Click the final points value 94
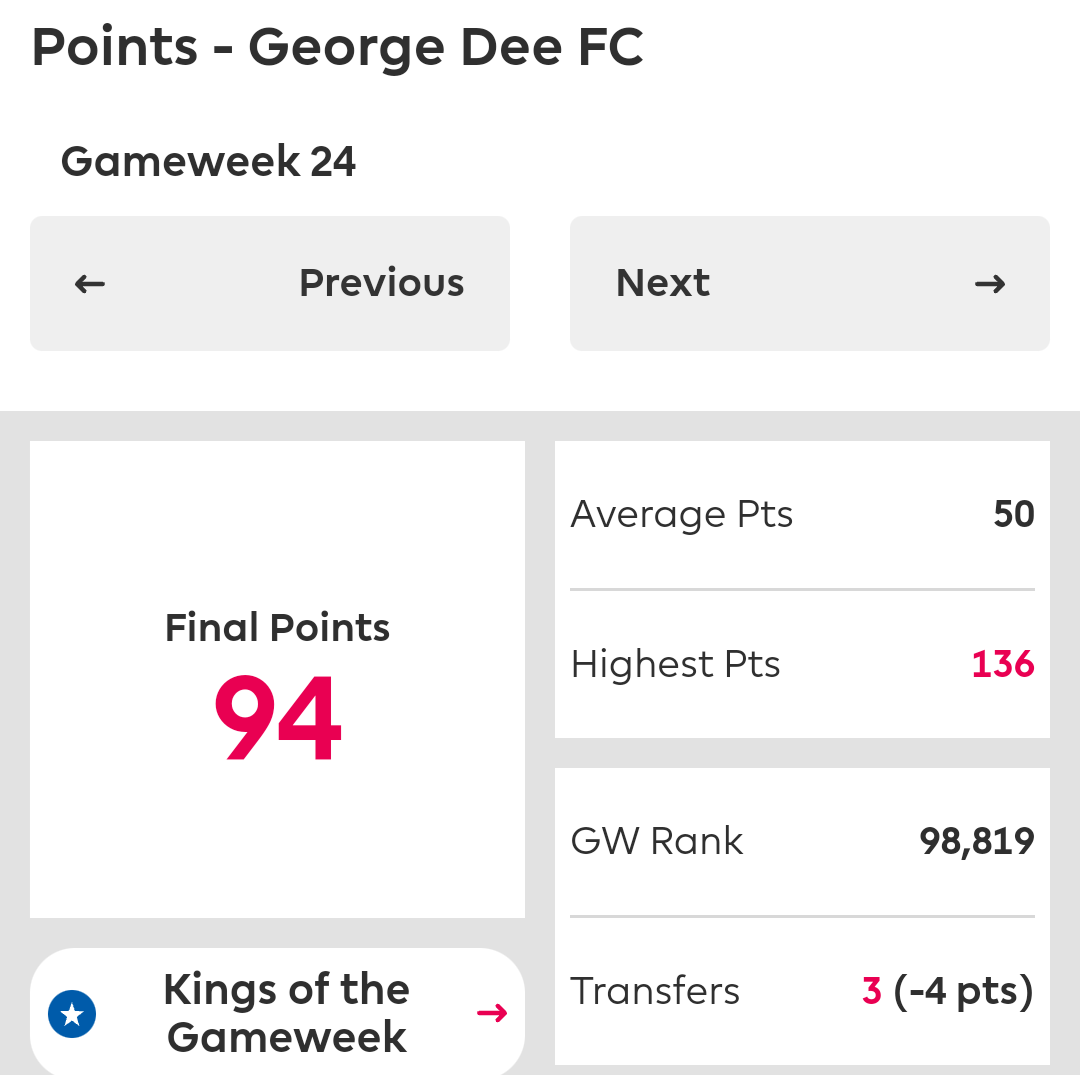The image size is (1080, 1075). (278, 718)
